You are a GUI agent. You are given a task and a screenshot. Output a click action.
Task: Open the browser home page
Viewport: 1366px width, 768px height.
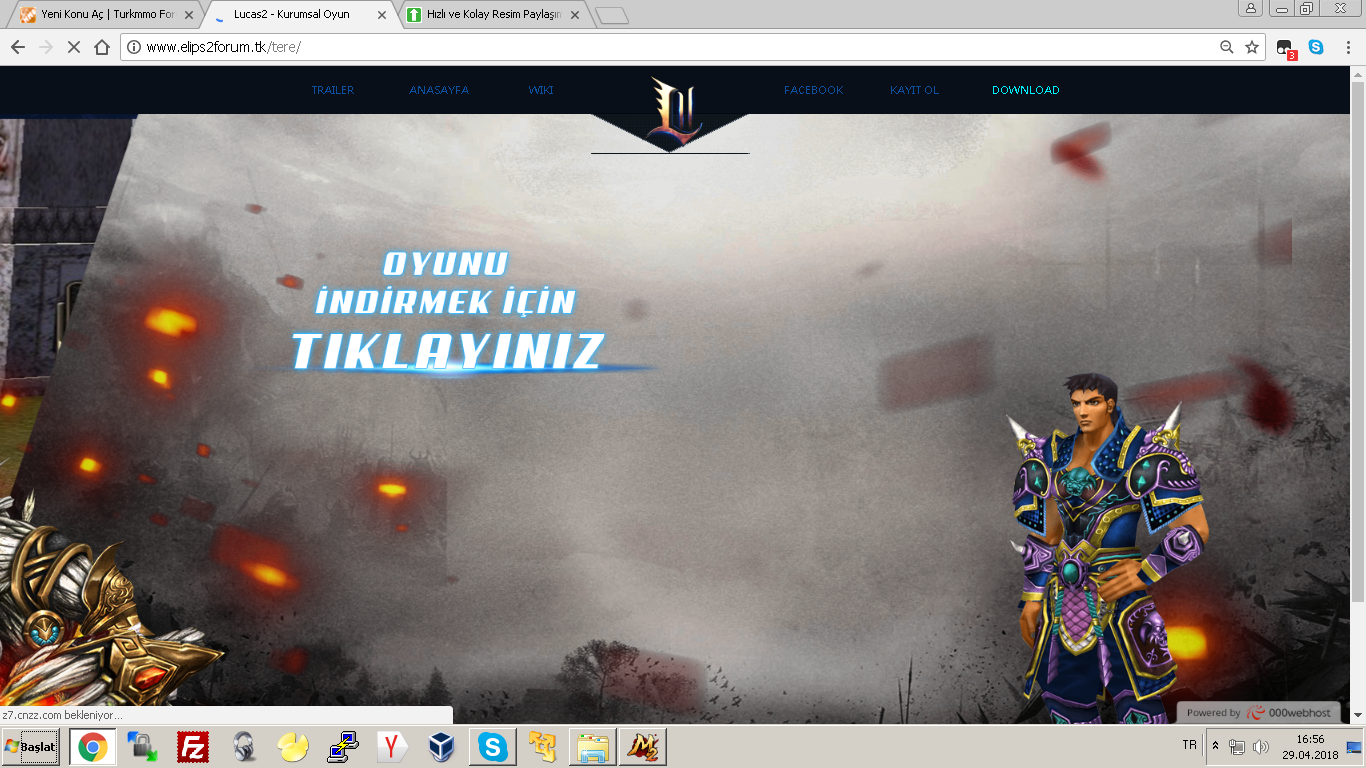tap(101, 47)
